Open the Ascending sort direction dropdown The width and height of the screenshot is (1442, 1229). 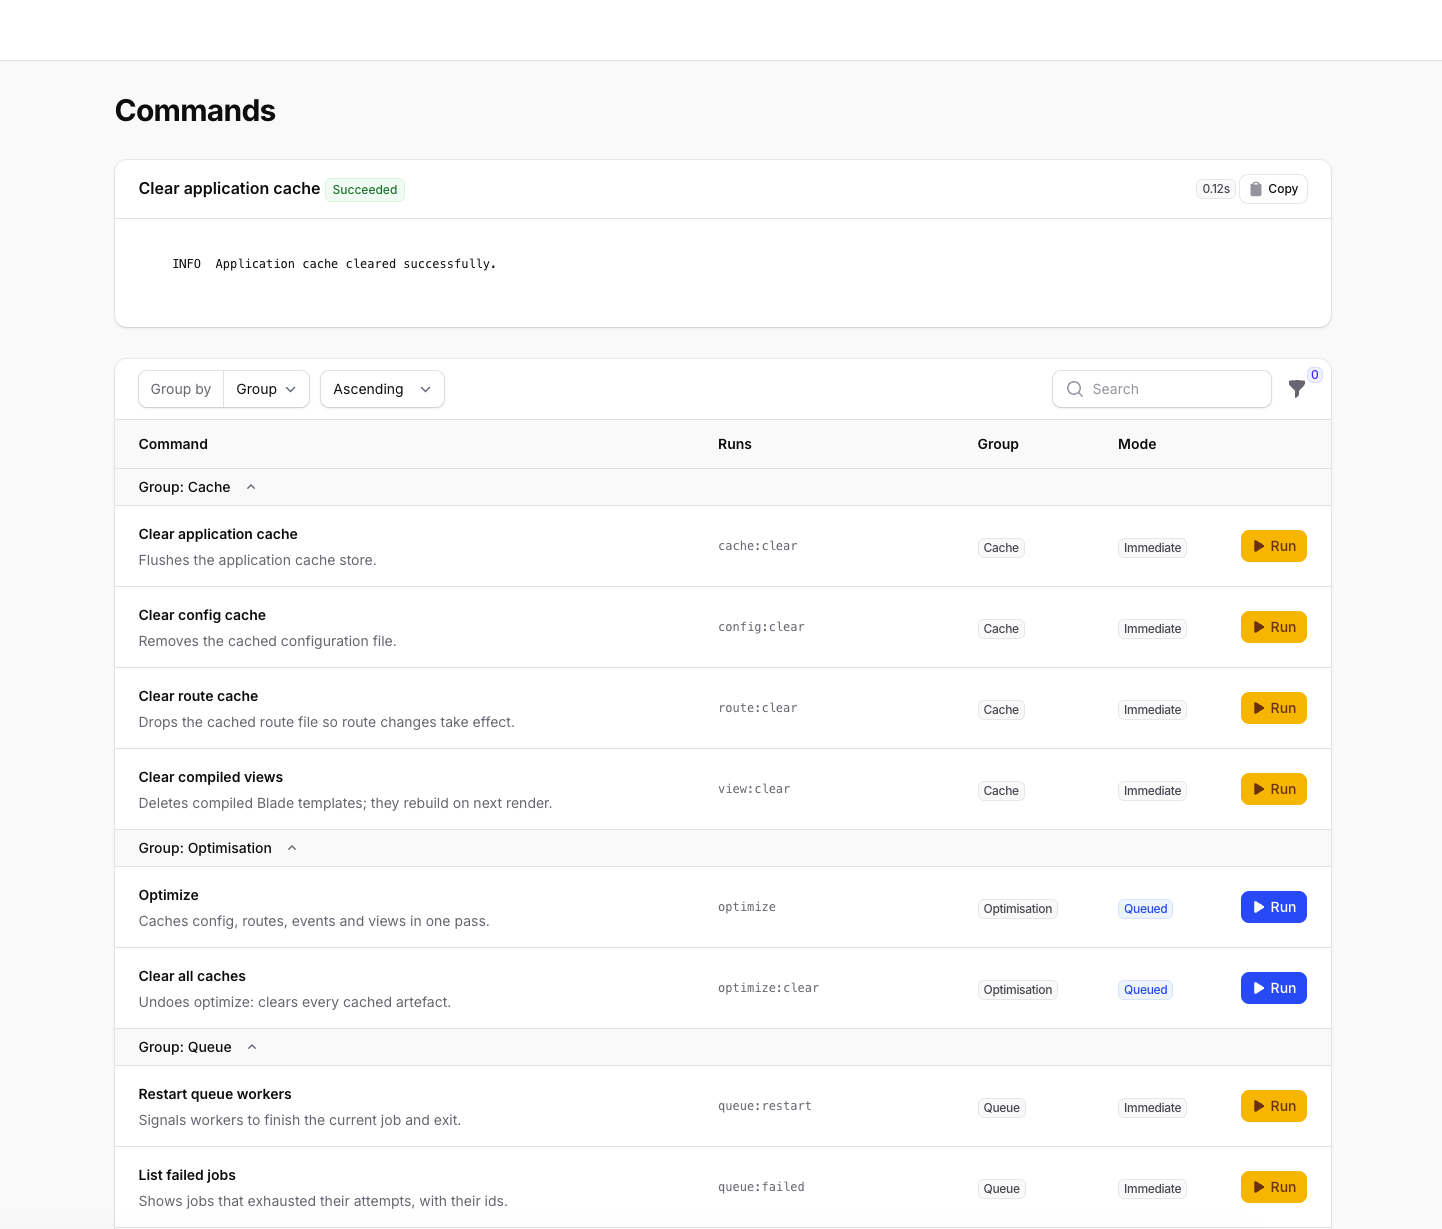pyautogui.click(x=382, y=389)
